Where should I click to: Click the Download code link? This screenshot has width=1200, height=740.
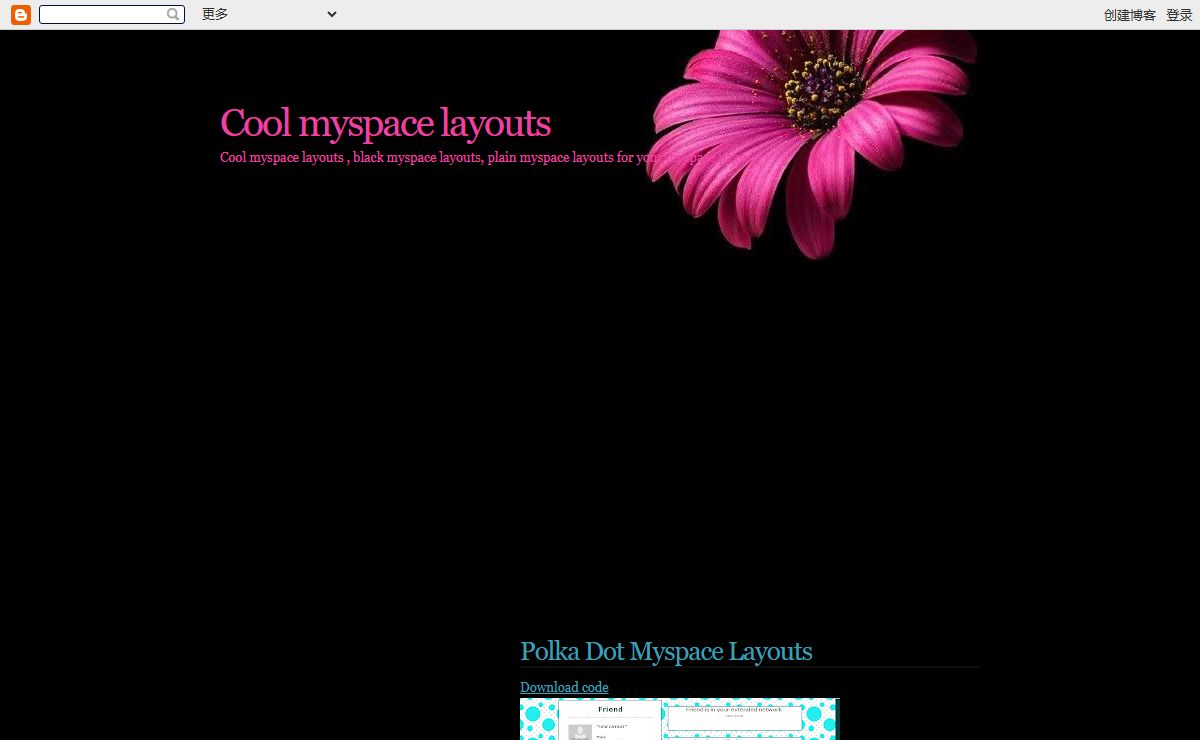(x=564, y=687)
